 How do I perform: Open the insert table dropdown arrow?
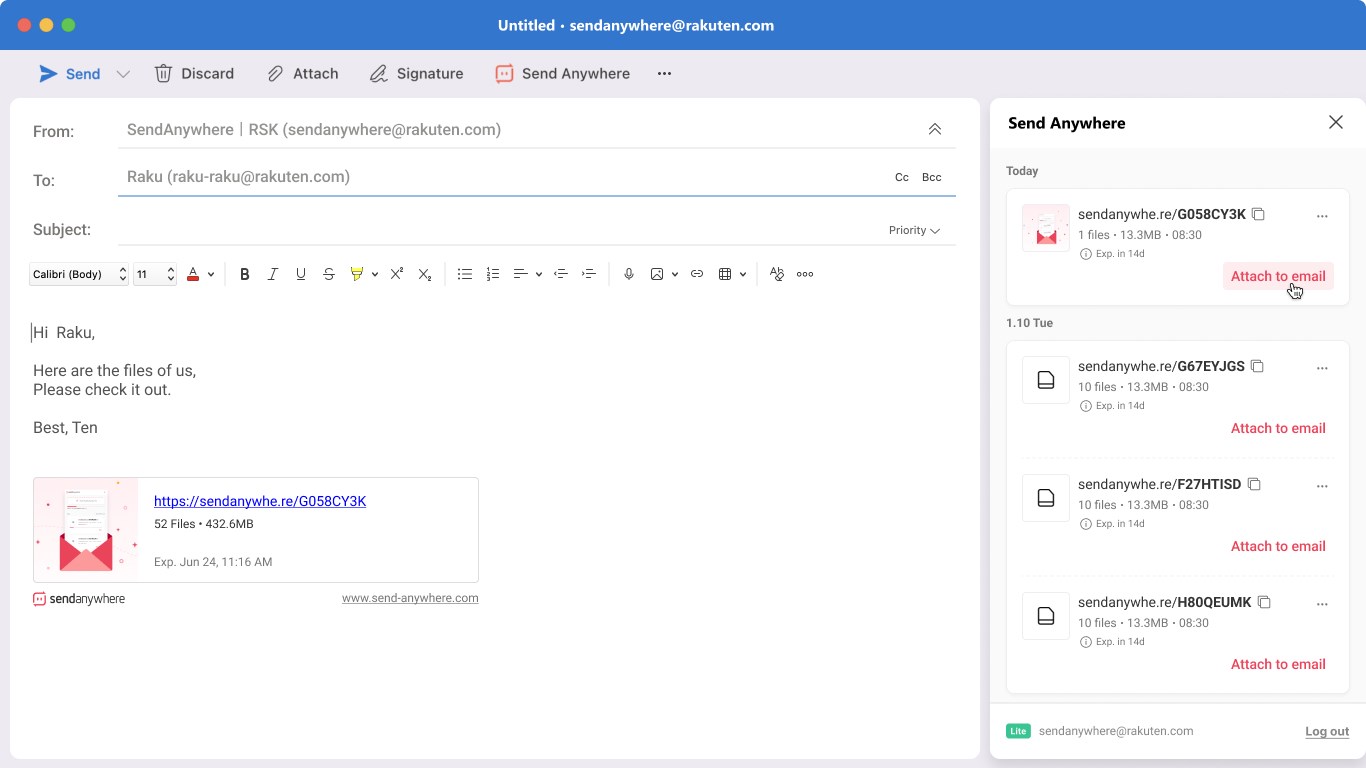pos(743,274)
